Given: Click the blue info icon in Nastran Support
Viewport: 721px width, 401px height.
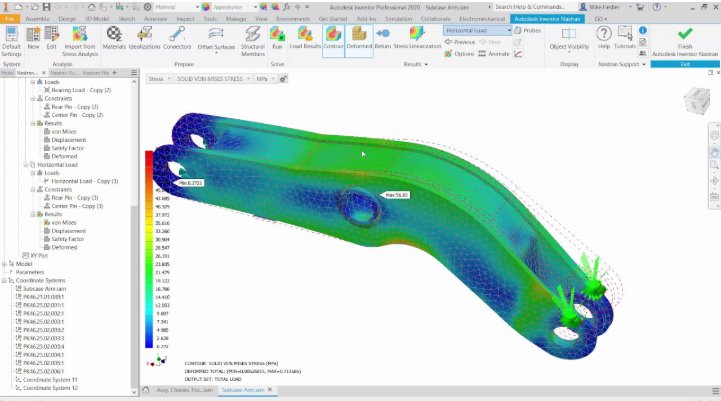Looking at the screenshot, I should (643, 30).
